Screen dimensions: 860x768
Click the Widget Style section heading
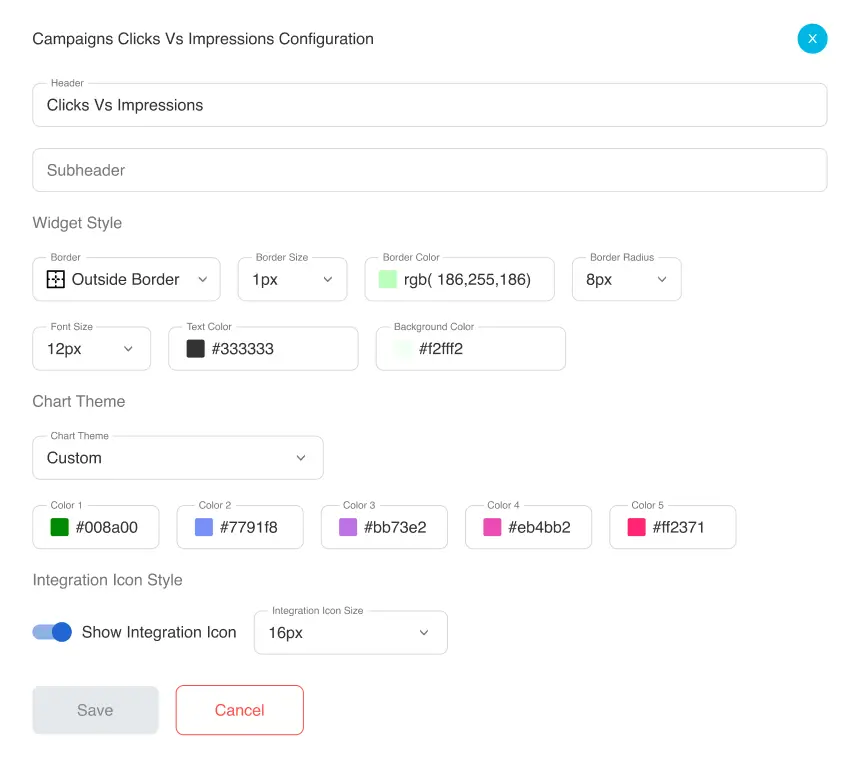pos(77,223)
